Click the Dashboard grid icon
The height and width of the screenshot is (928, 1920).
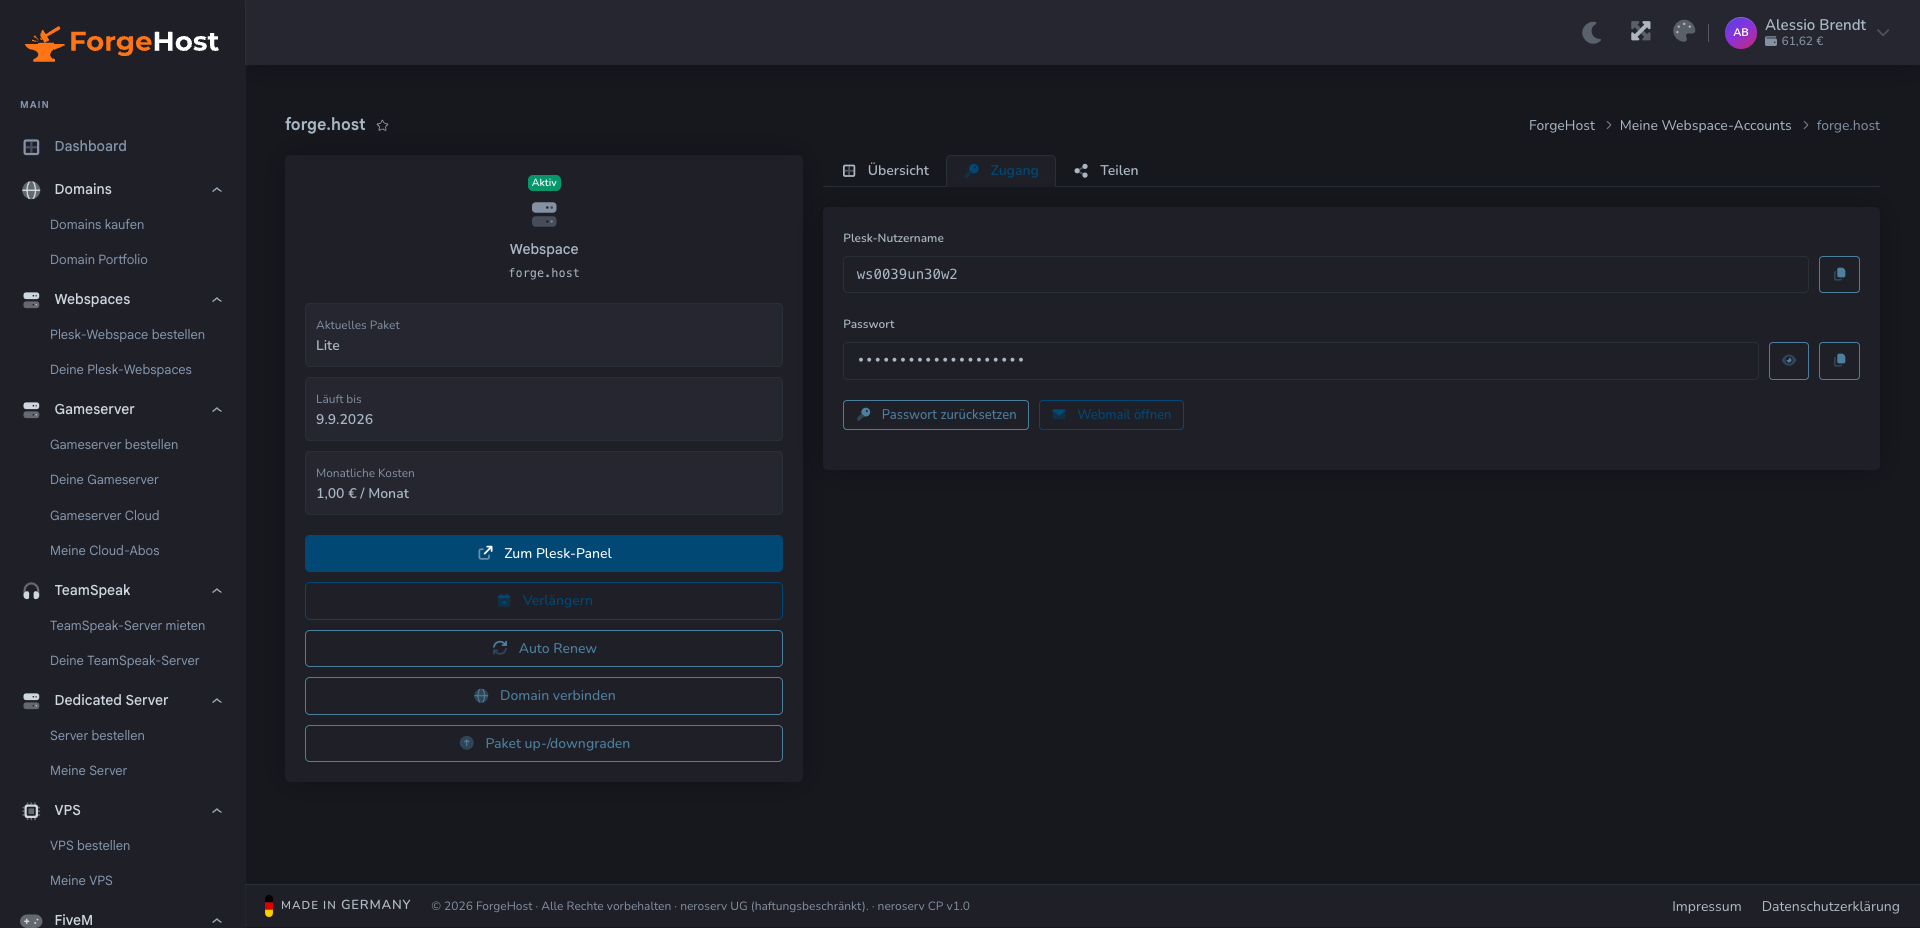(31, 147)
